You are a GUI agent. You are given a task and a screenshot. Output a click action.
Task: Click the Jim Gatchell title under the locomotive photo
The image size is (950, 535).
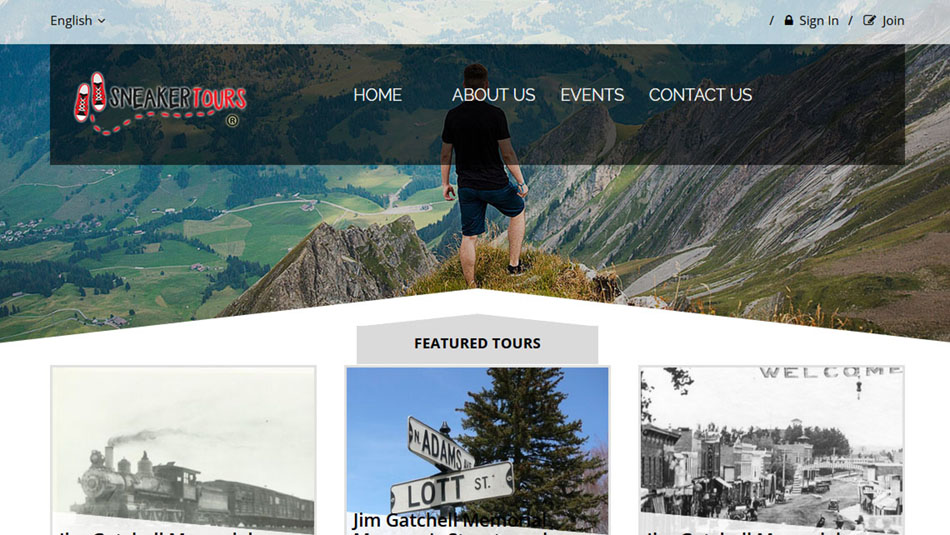click(156, 532)
